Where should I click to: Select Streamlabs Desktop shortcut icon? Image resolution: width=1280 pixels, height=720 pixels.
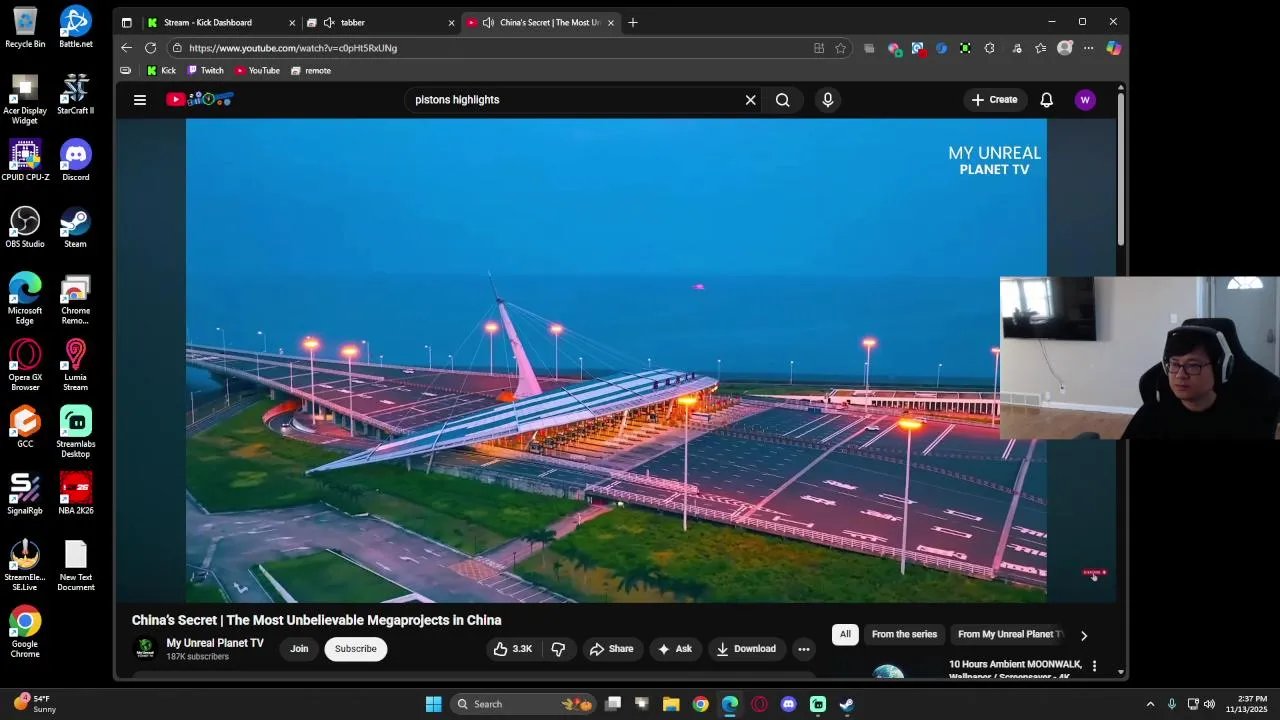pyautogui.click(x=75, y=432)
